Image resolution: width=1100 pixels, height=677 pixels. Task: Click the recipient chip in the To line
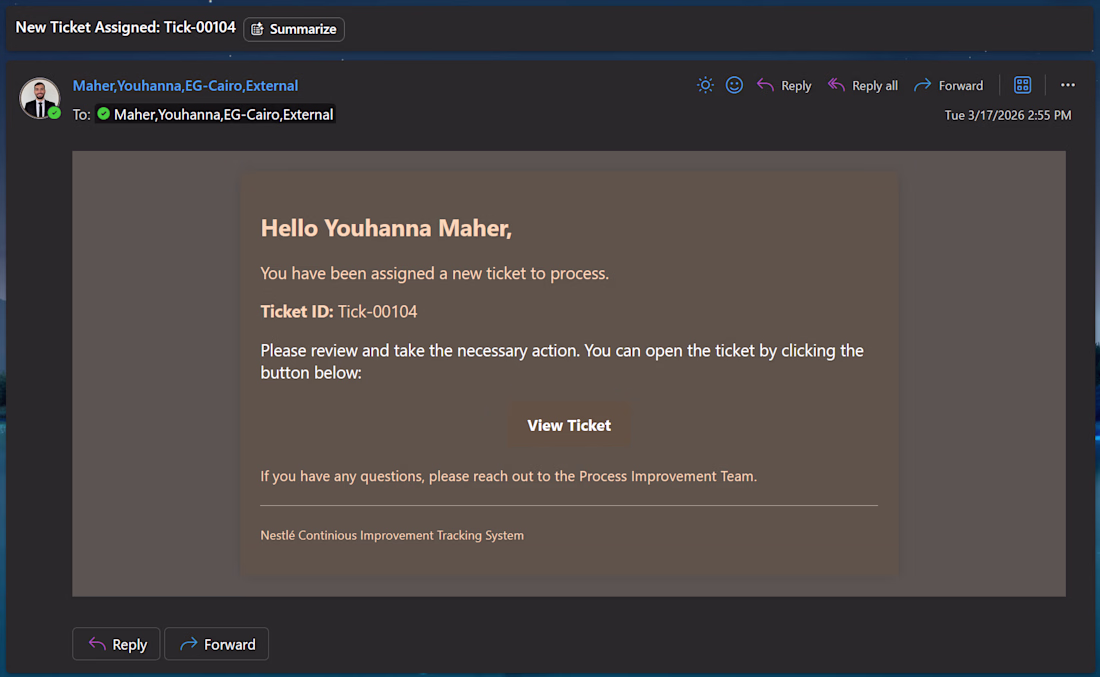215,114
